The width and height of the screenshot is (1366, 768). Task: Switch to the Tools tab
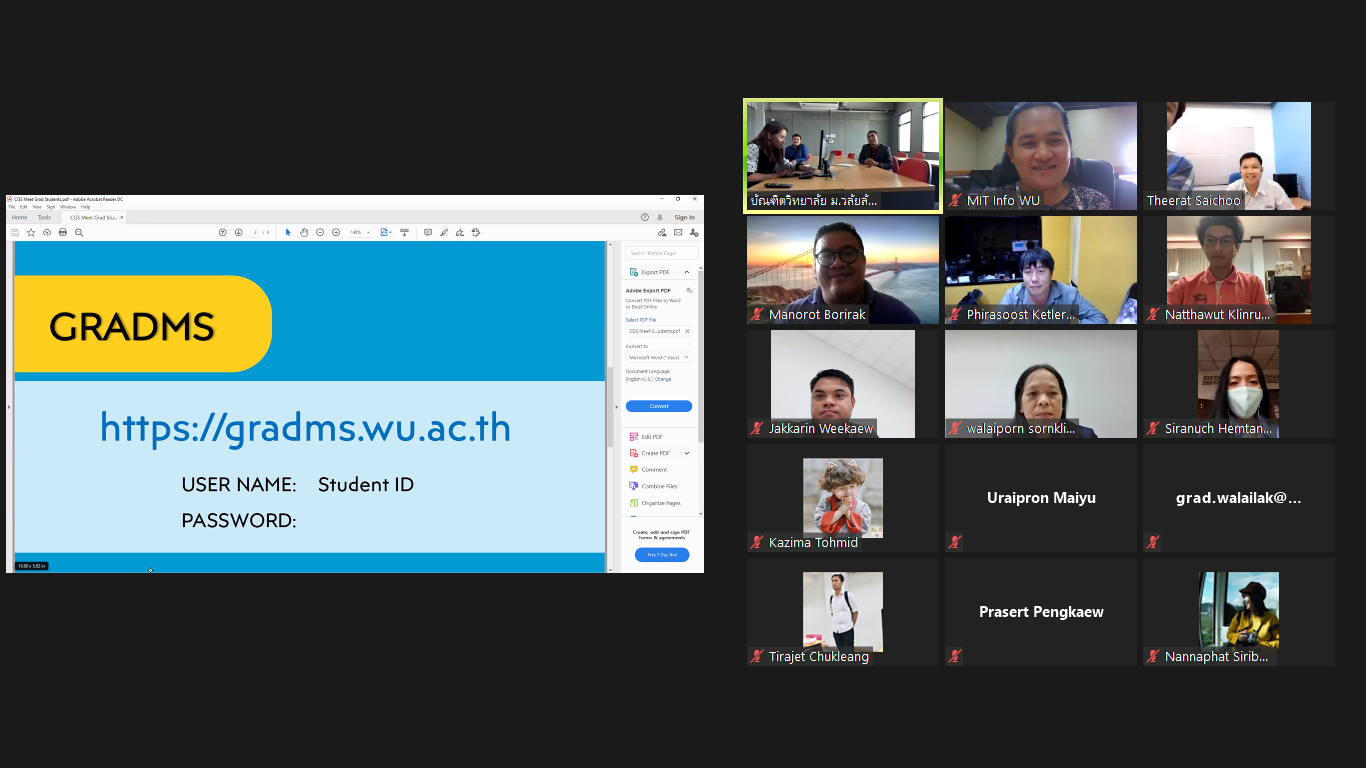[44, 217]
